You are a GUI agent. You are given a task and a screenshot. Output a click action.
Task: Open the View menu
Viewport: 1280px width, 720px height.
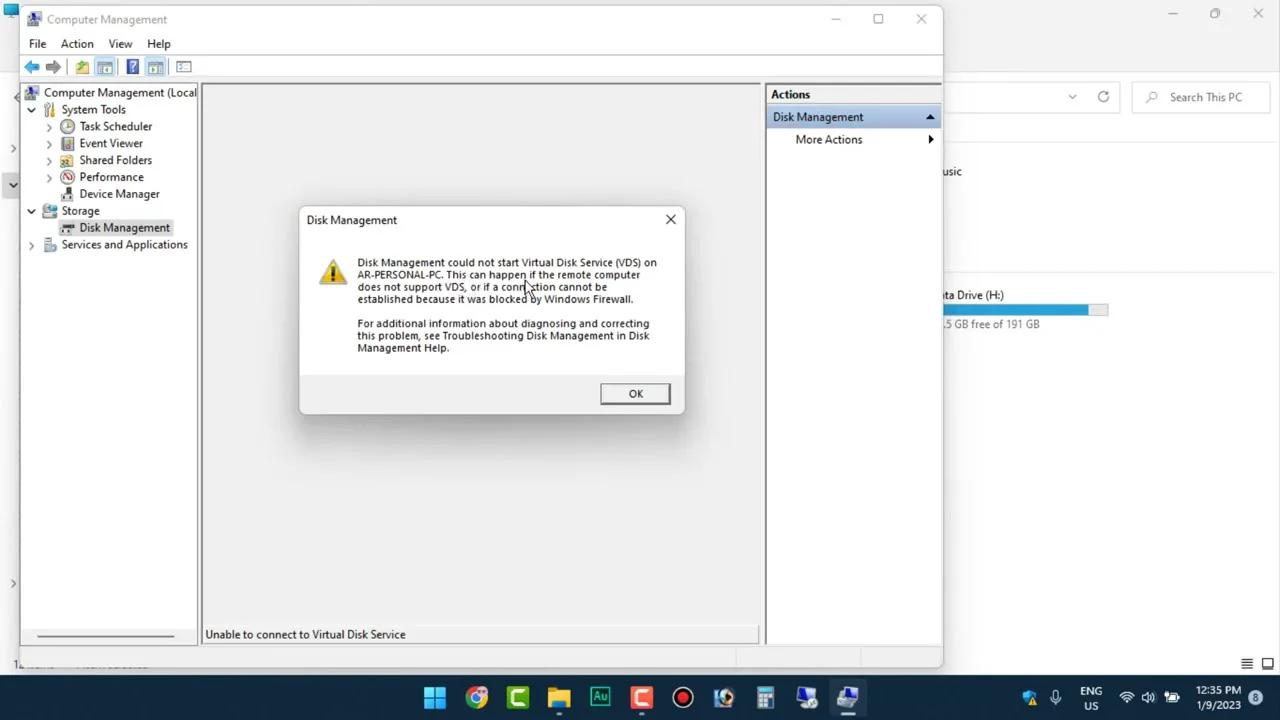click(120, 43)
